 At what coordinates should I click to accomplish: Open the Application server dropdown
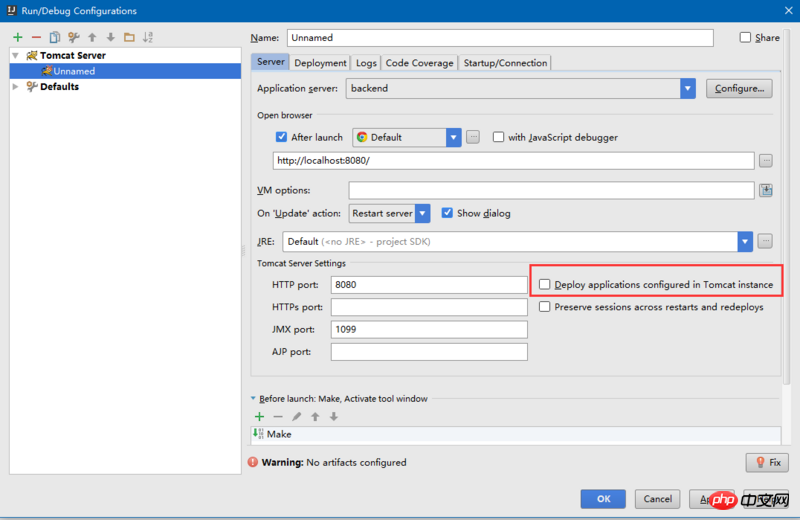tap(688, 88)
